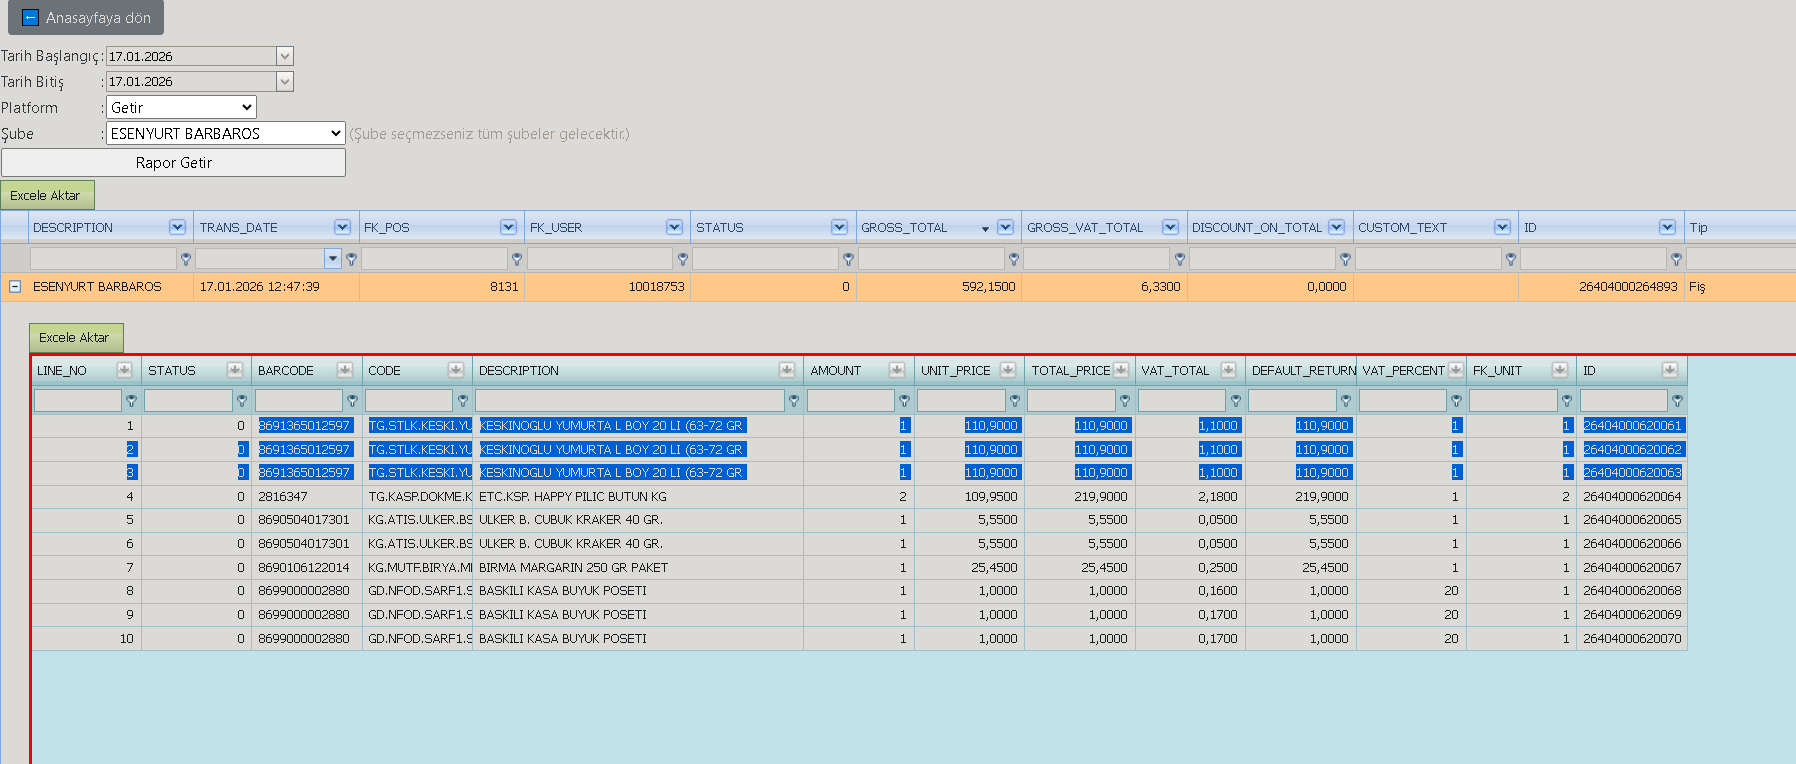Open TRANS_DATE filter dropdown arrow
Screen dimensions: 1796x764
[333, 259]
